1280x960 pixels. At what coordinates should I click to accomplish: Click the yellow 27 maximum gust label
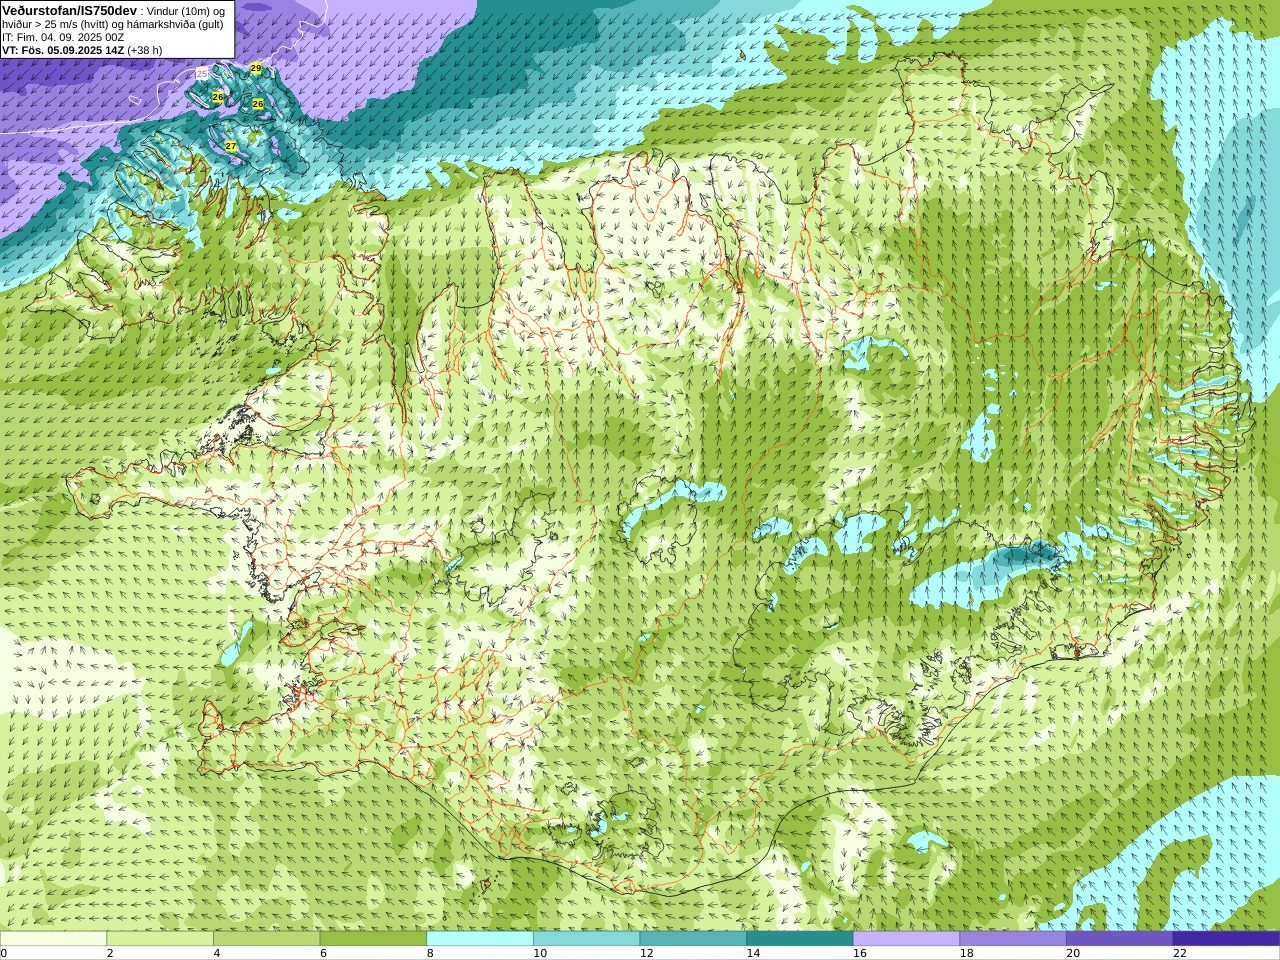(231, 146)
